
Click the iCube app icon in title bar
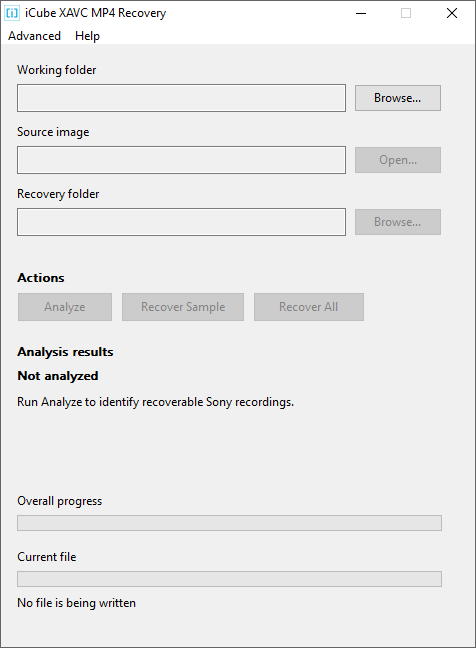[x=12, y=13]
